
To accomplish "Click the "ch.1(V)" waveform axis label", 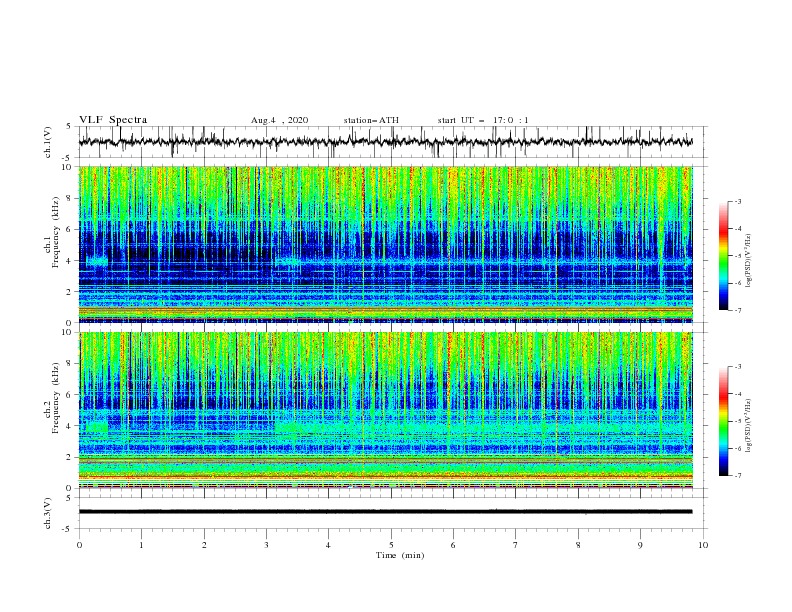I will tap(48, 142).
